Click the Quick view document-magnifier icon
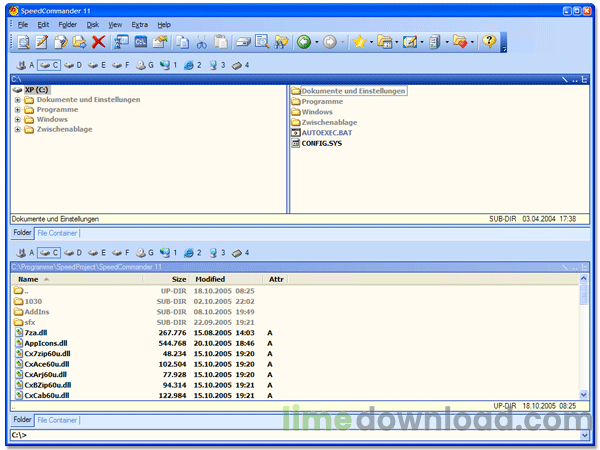 [x=262, y=42]
